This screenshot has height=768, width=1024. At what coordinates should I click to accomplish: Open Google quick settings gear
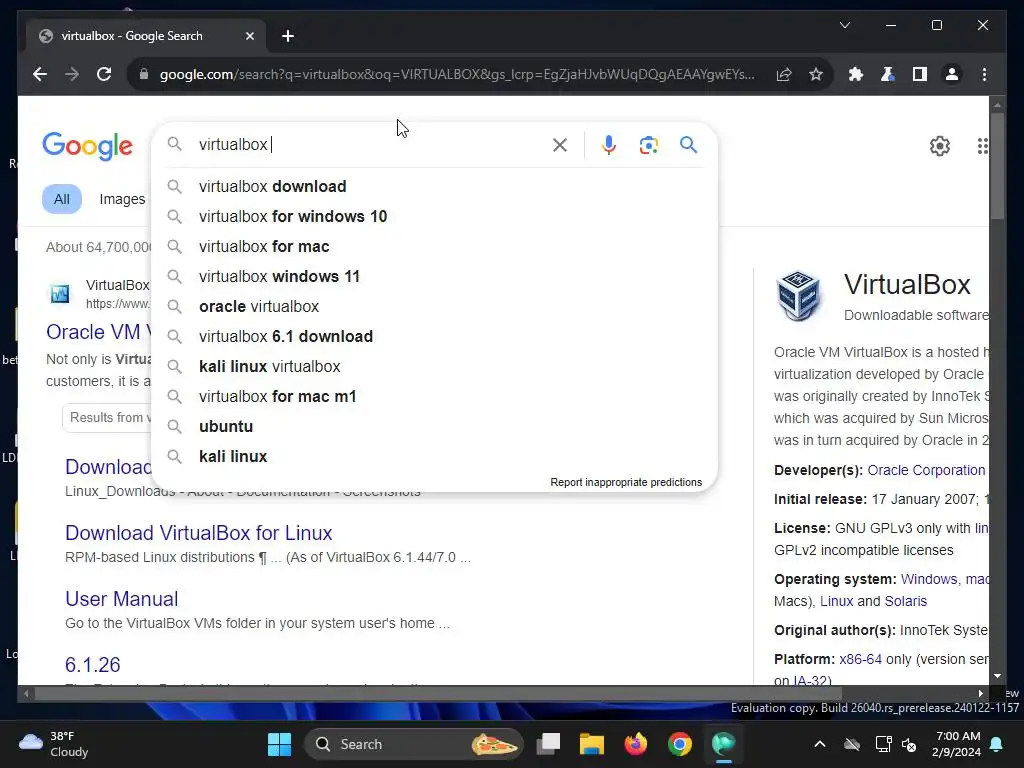(940, 146)
